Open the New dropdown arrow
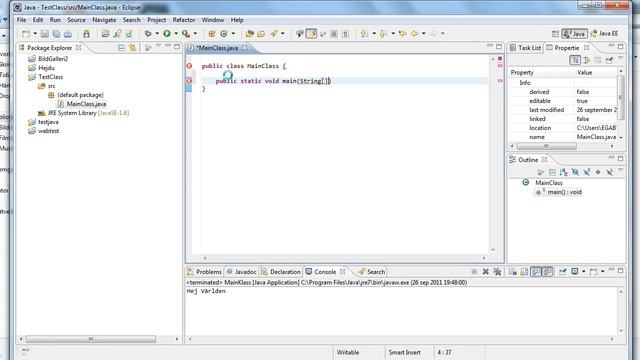The image size is (640, 360). 35,34
